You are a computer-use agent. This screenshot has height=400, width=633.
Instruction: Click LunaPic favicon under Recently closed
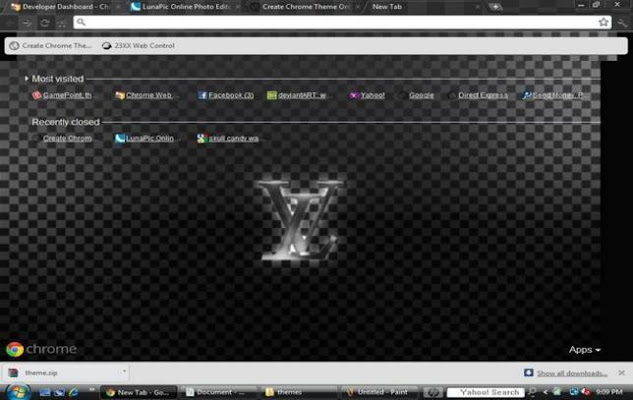119,138
